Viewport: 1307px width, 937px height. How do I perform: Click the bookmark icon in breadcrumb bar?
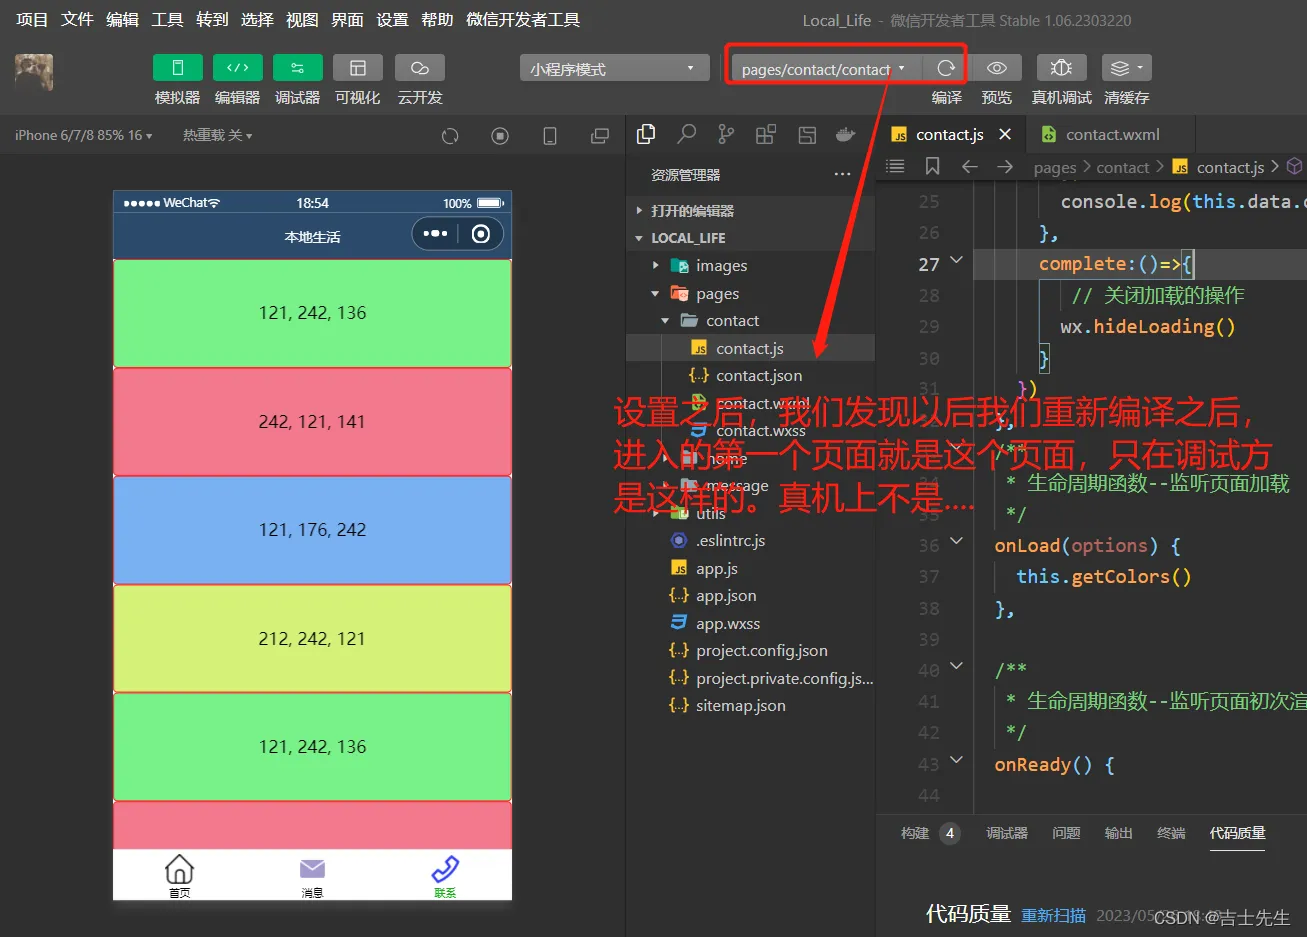pos(932,166)
